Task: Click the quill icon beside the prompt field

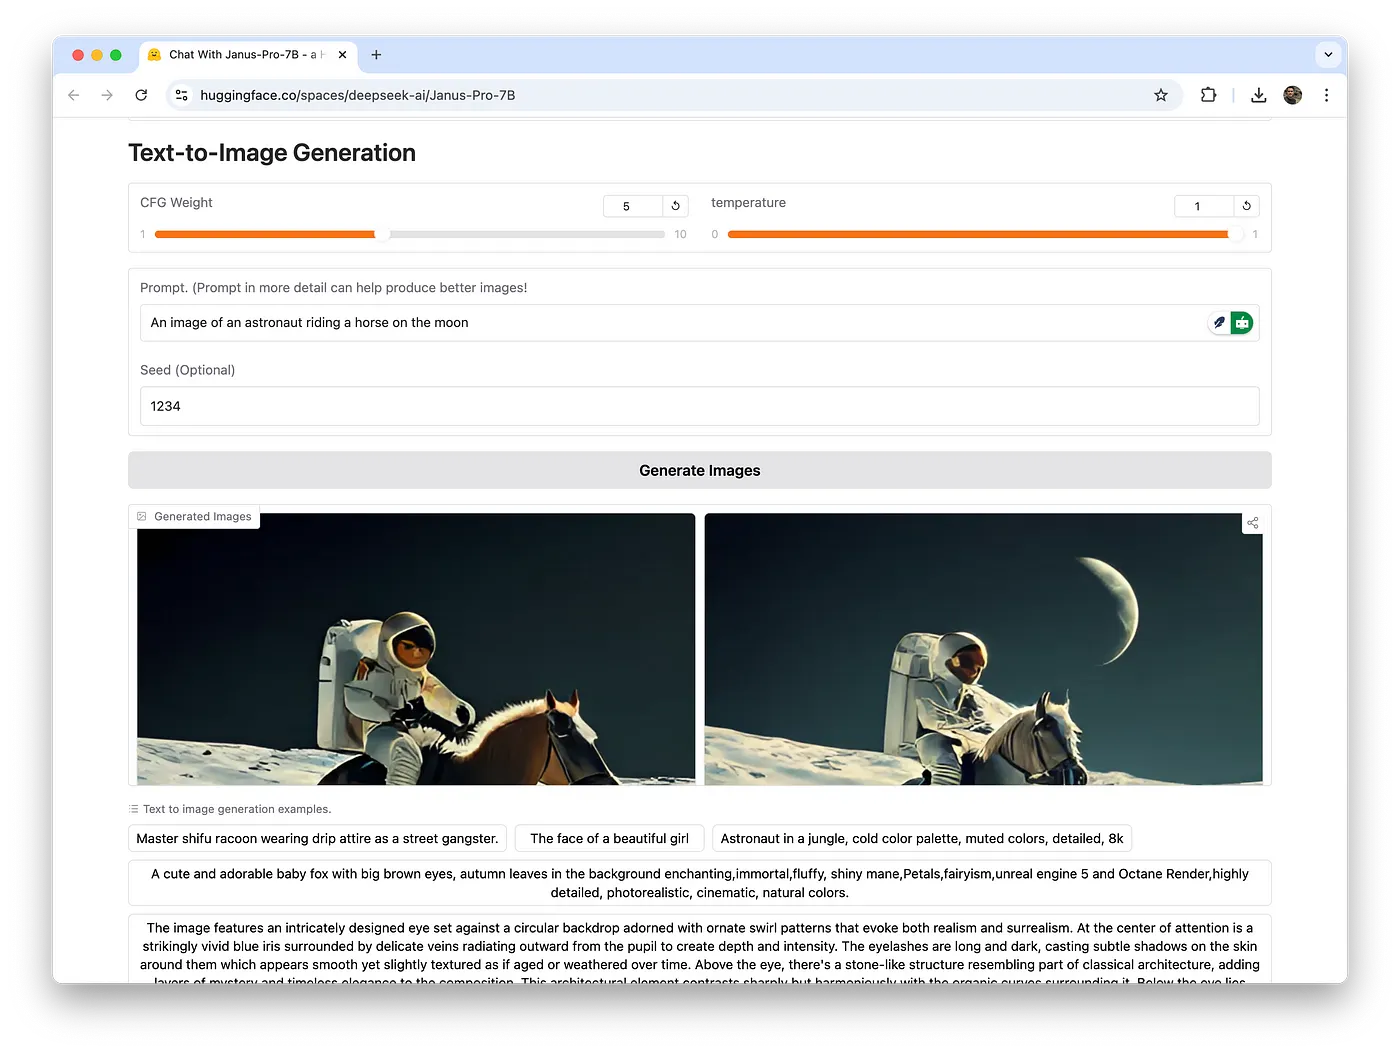Action: coord(1218,323)
